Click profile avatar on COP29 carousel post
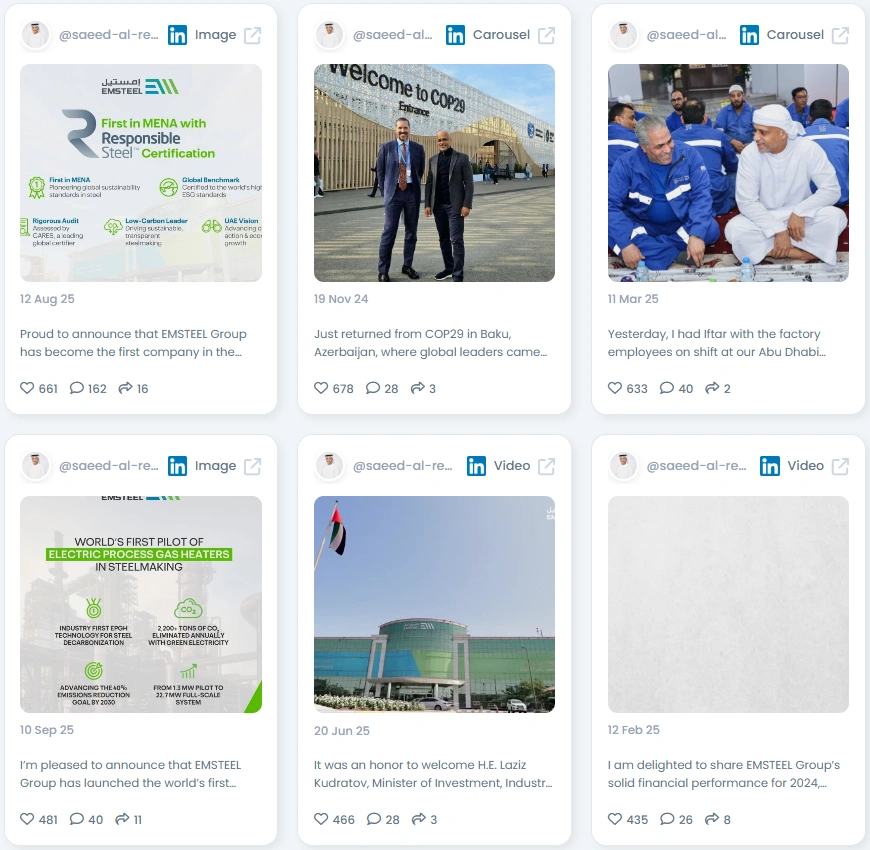870x850 pixels. pyautogui.click(x=329, y=35)
